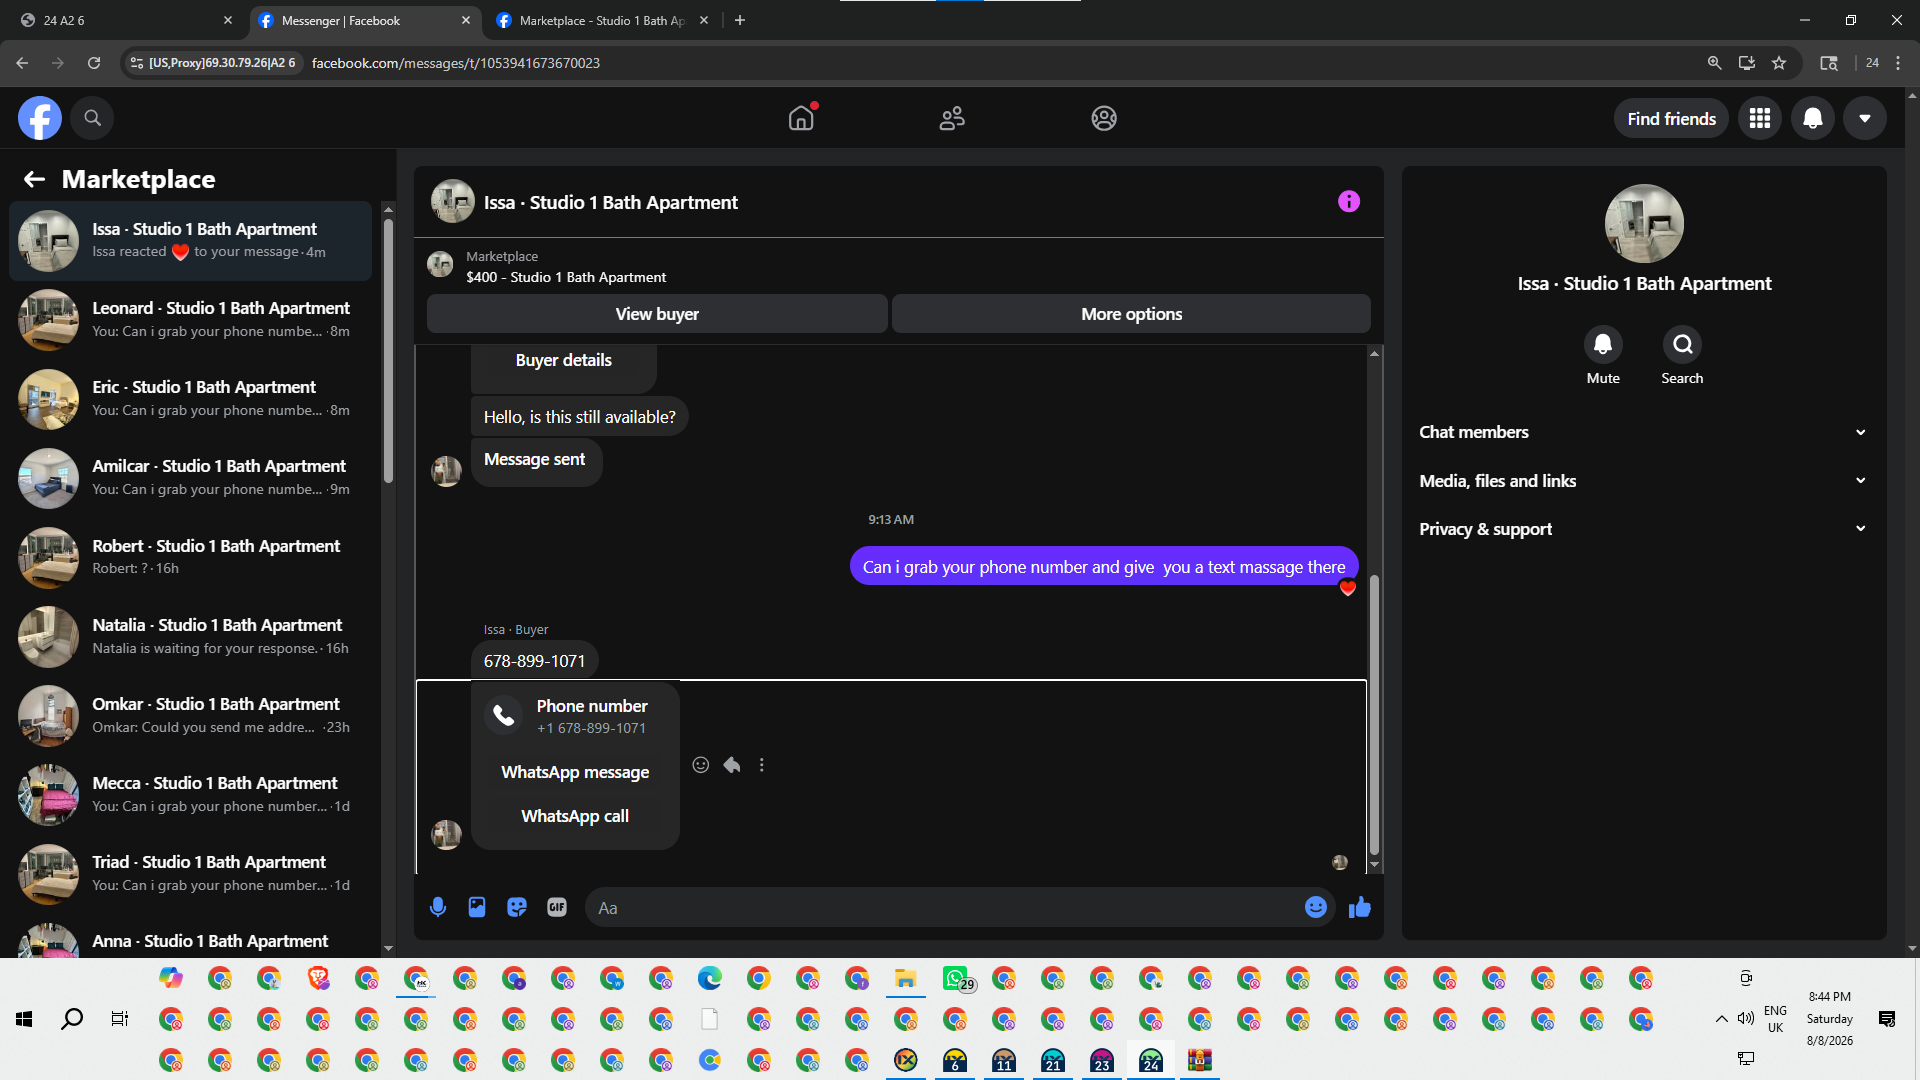Open the Amilcar Studio 1 Bath Apartment chat
The width and height of the screenshot is (1920, 1080).
[x=190, y=478]
